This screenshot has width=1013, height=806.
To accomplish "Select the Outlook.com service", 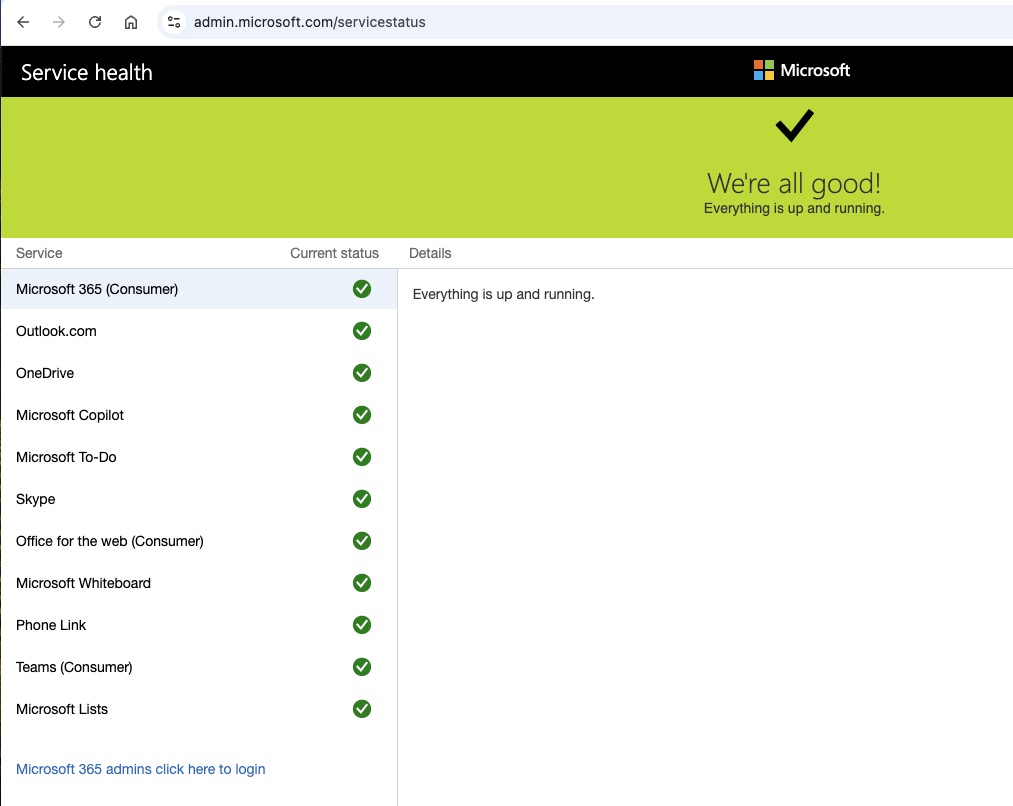I will point(199,331).
